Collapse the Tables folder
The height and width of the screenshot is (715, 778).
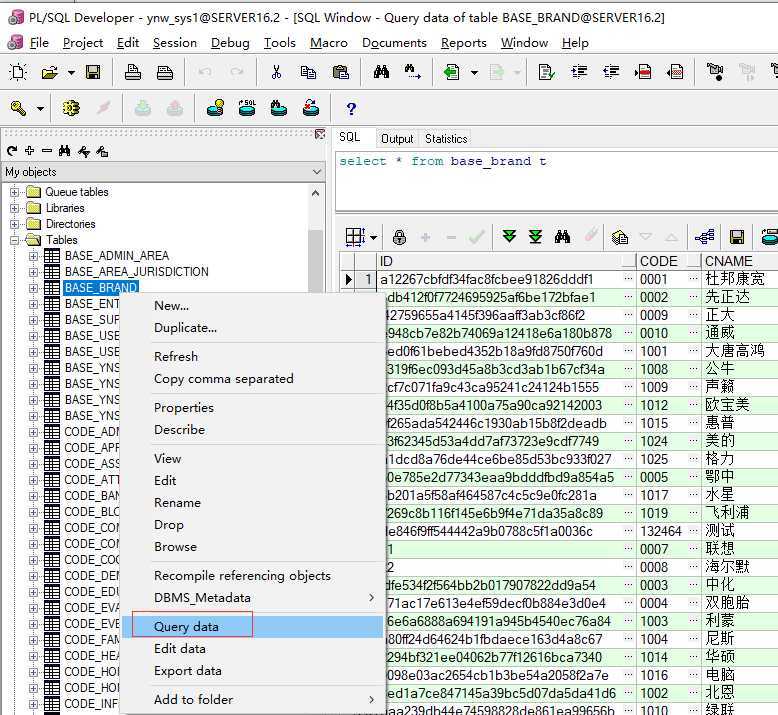[14, 240]
